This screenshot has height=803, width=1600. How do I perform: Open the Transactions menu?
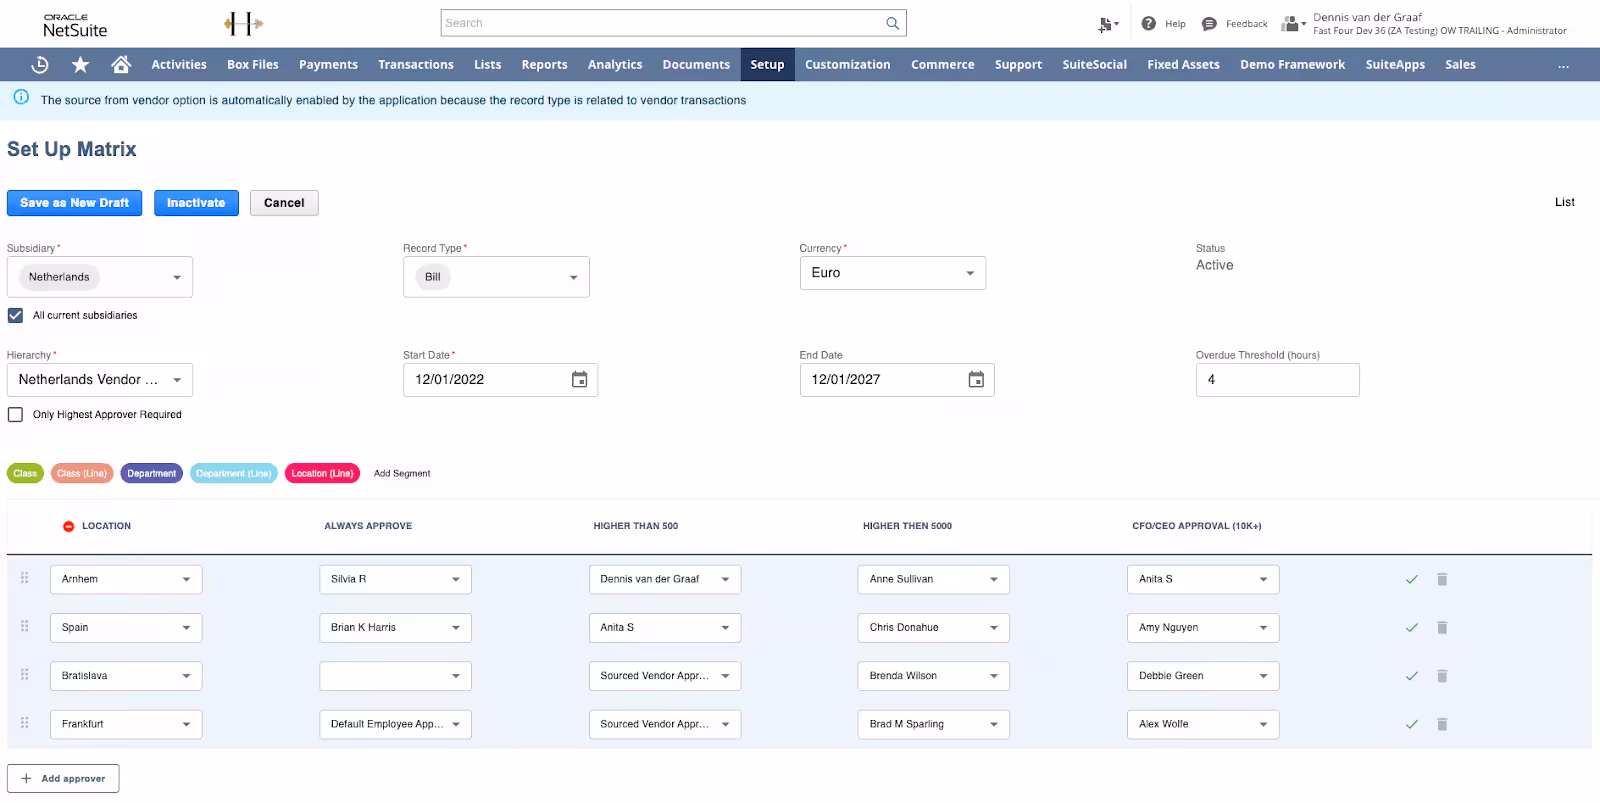pos(416,64)
